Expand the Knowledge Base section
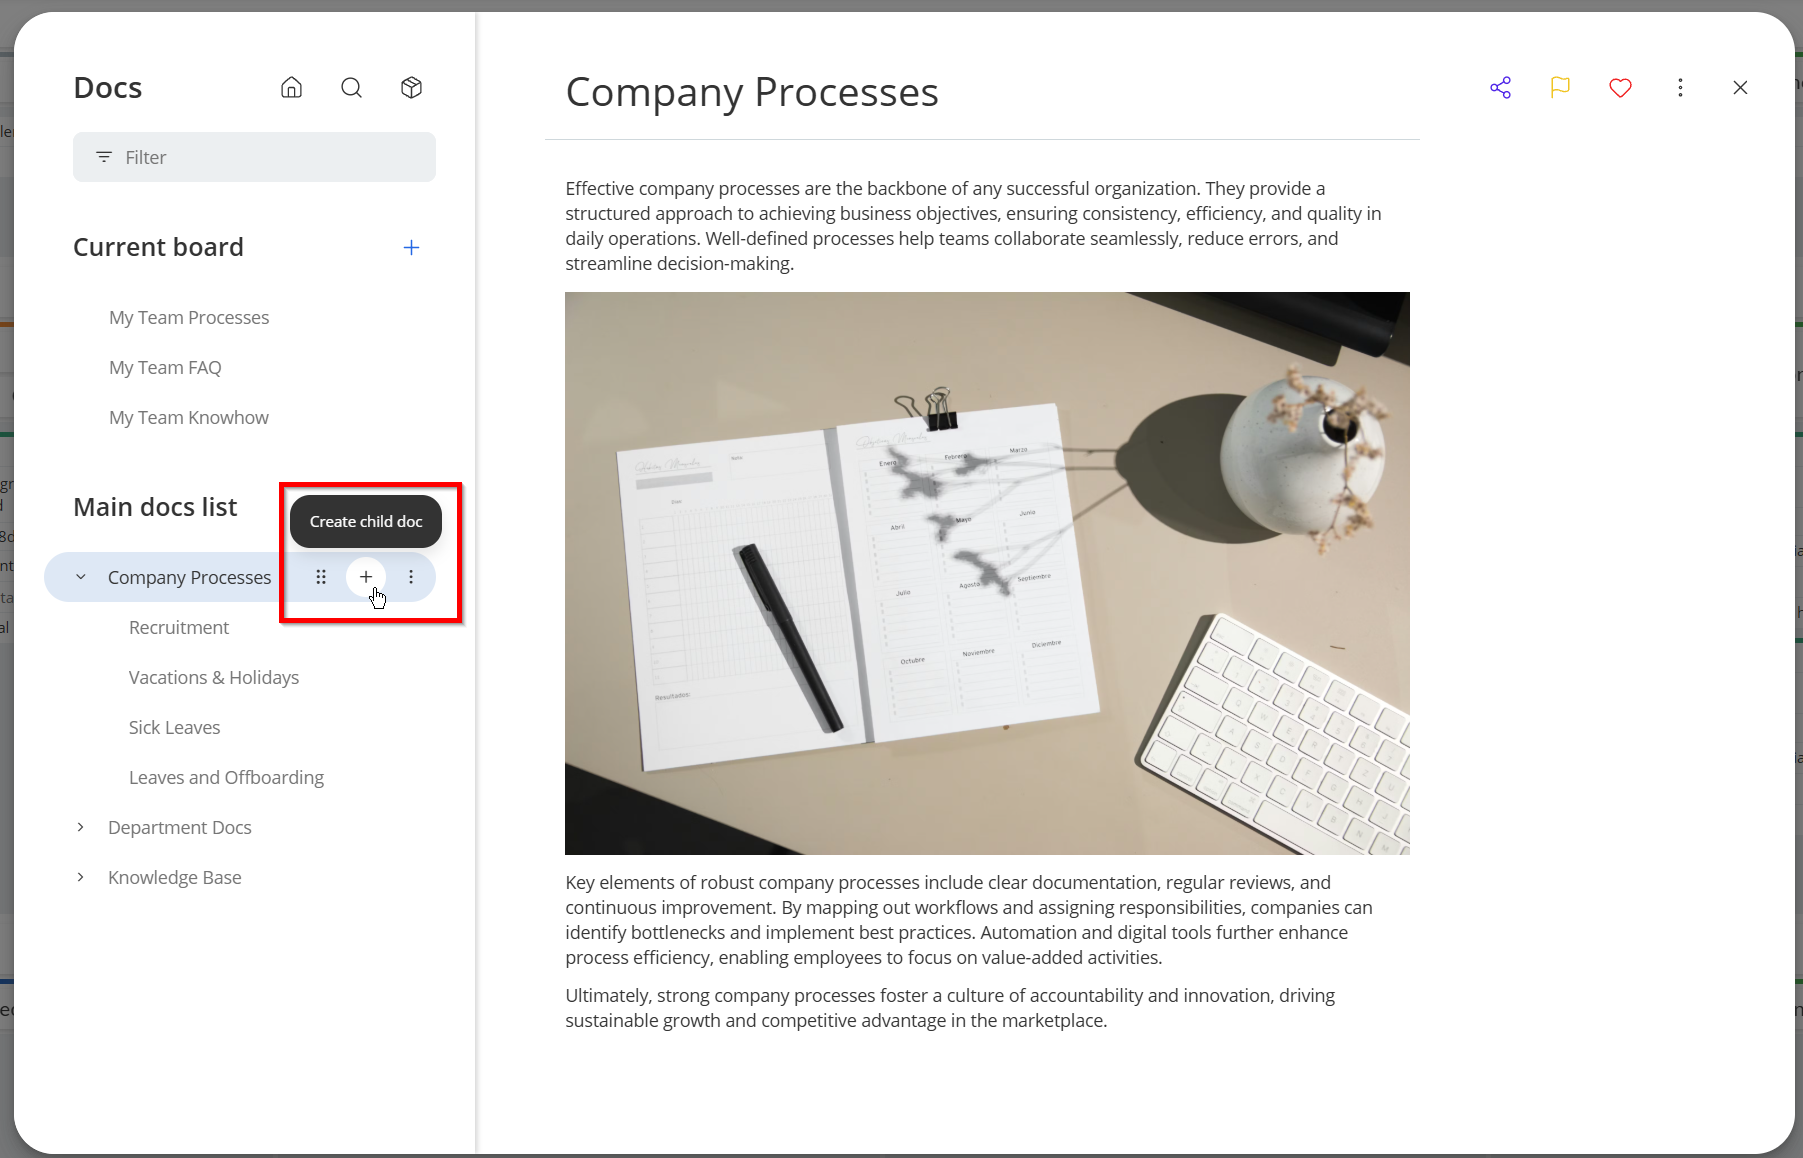This screenshot has height=1158, width=1803. (81, 877)
